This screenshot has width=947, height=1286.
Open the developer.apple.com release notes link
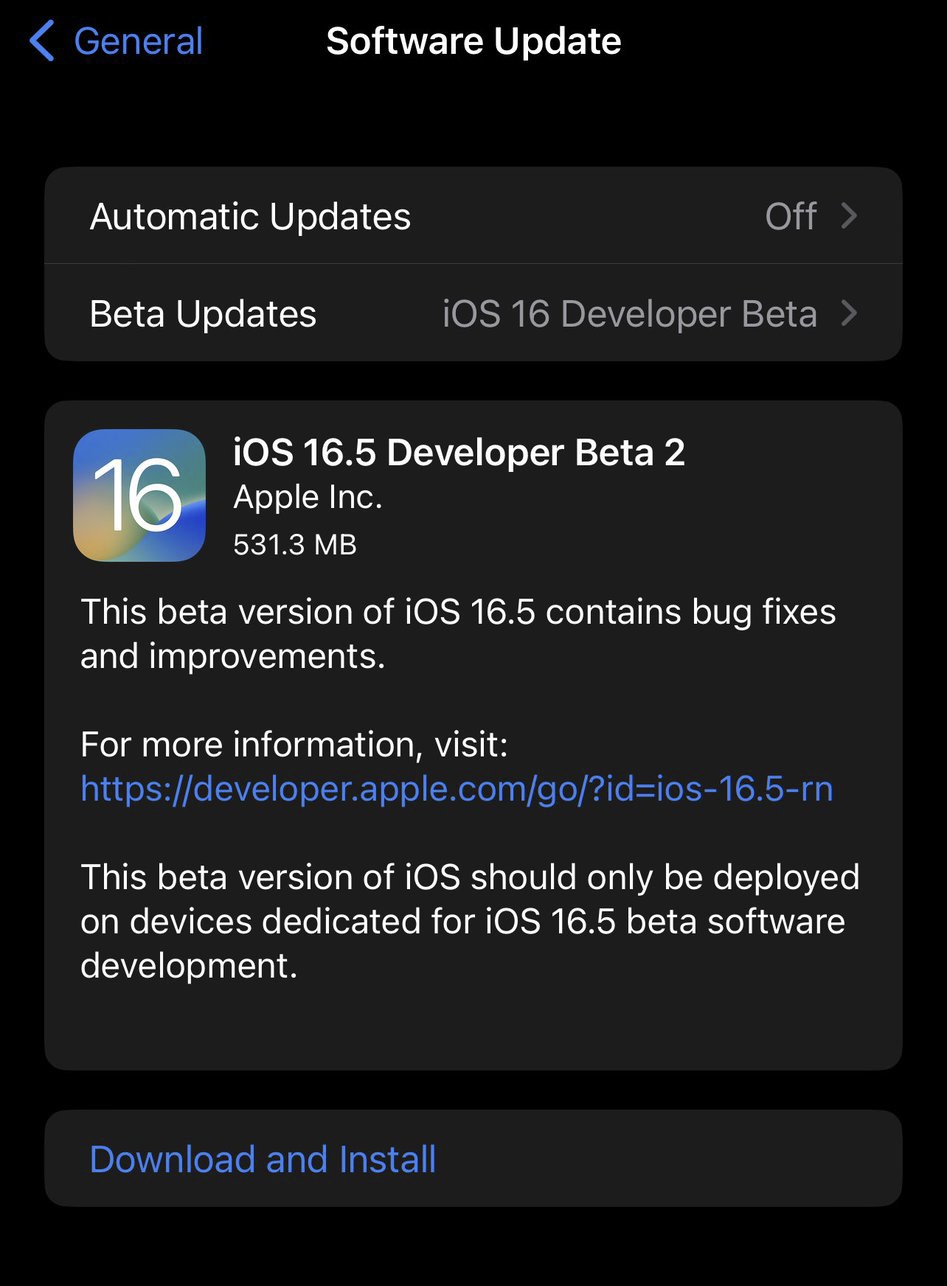click(x=457, y=789)
